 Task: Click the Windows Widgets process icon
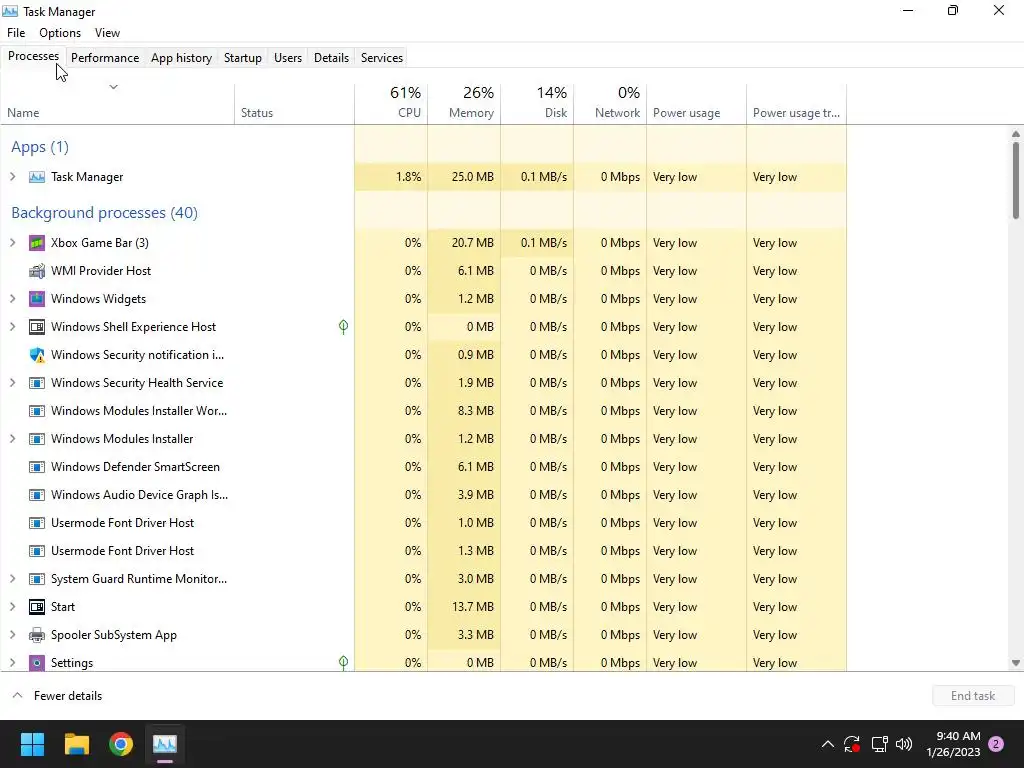[x=37, y=299]
